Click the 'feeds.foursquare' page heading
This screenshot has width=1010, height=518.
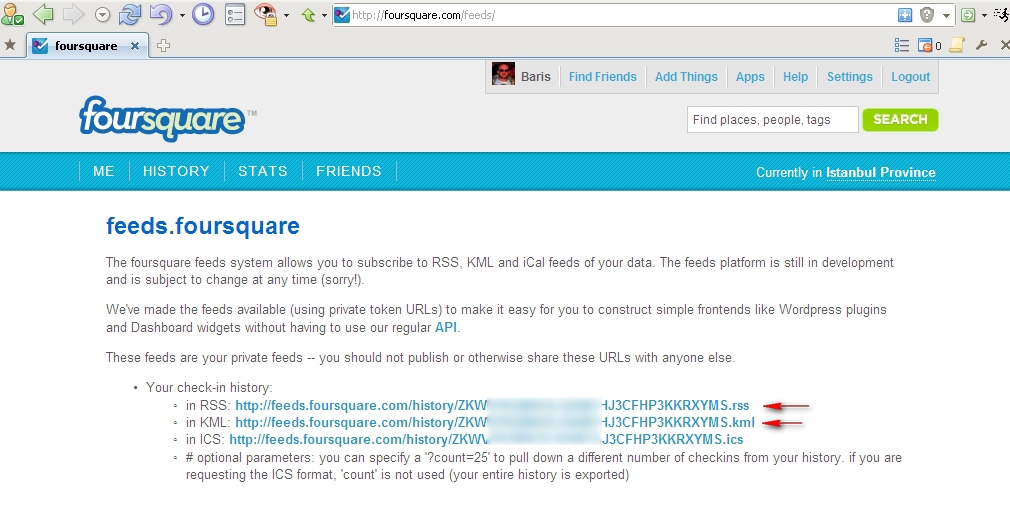tap(203, 226)
